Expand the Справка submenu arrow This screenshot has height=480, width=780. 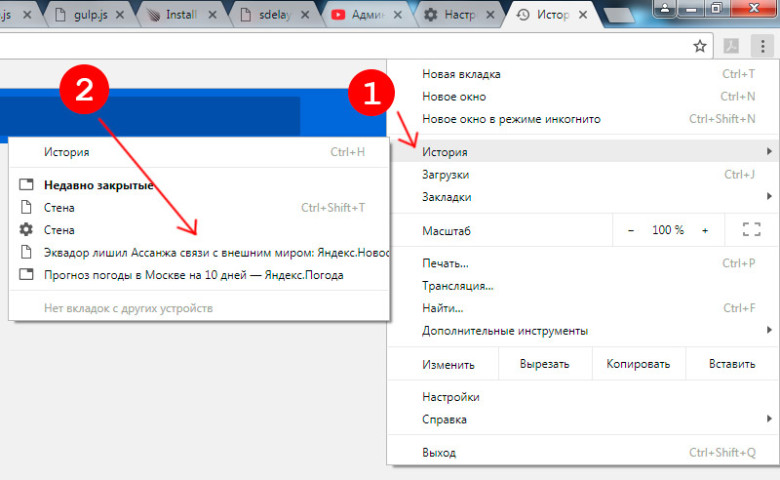click(769, 419)
